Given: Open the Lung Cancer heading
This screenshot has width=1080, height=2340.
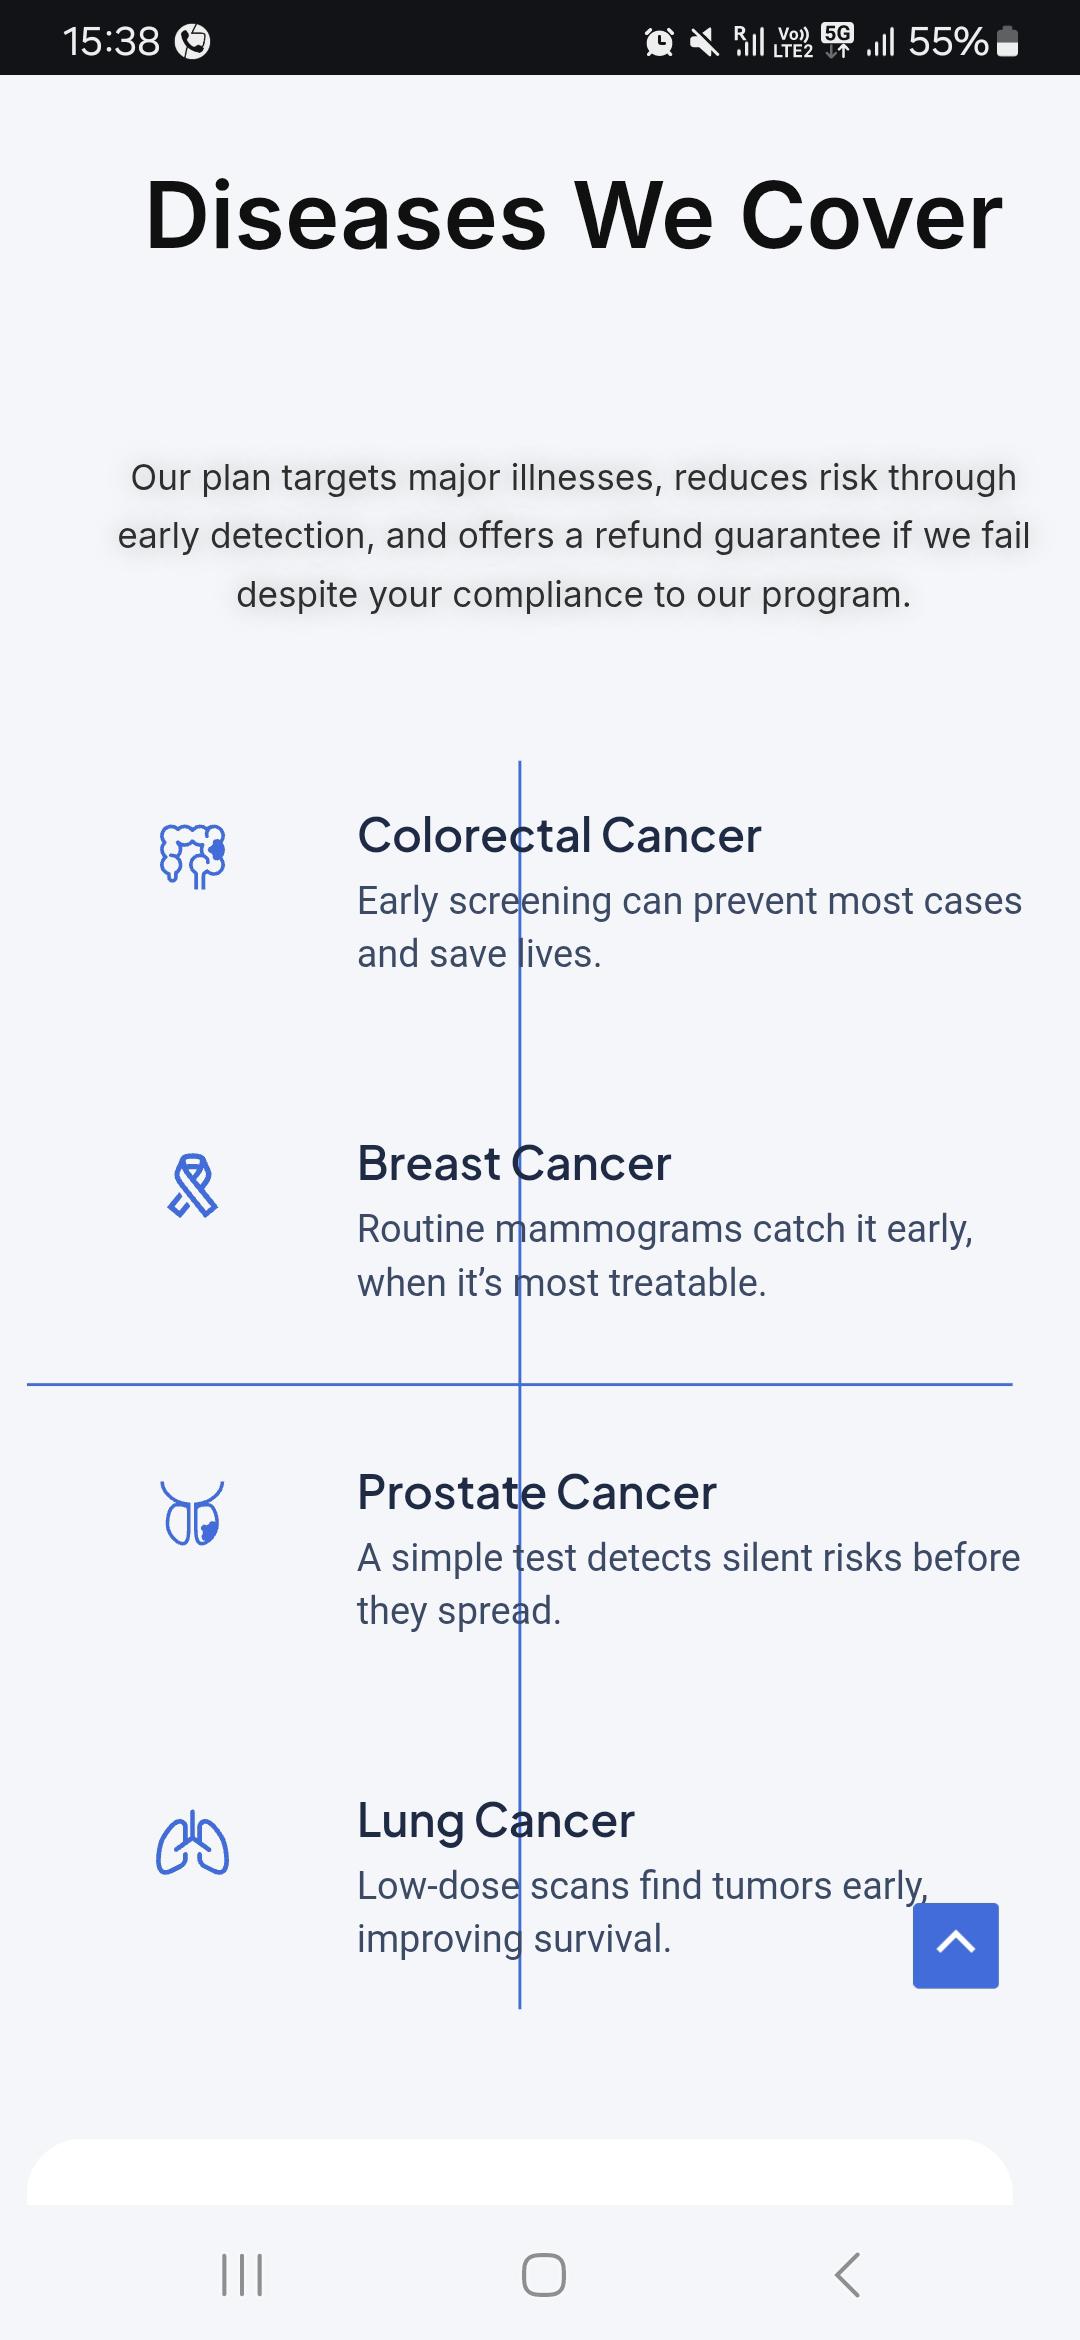Looking at the screenshot, I should pos(496,1820).
